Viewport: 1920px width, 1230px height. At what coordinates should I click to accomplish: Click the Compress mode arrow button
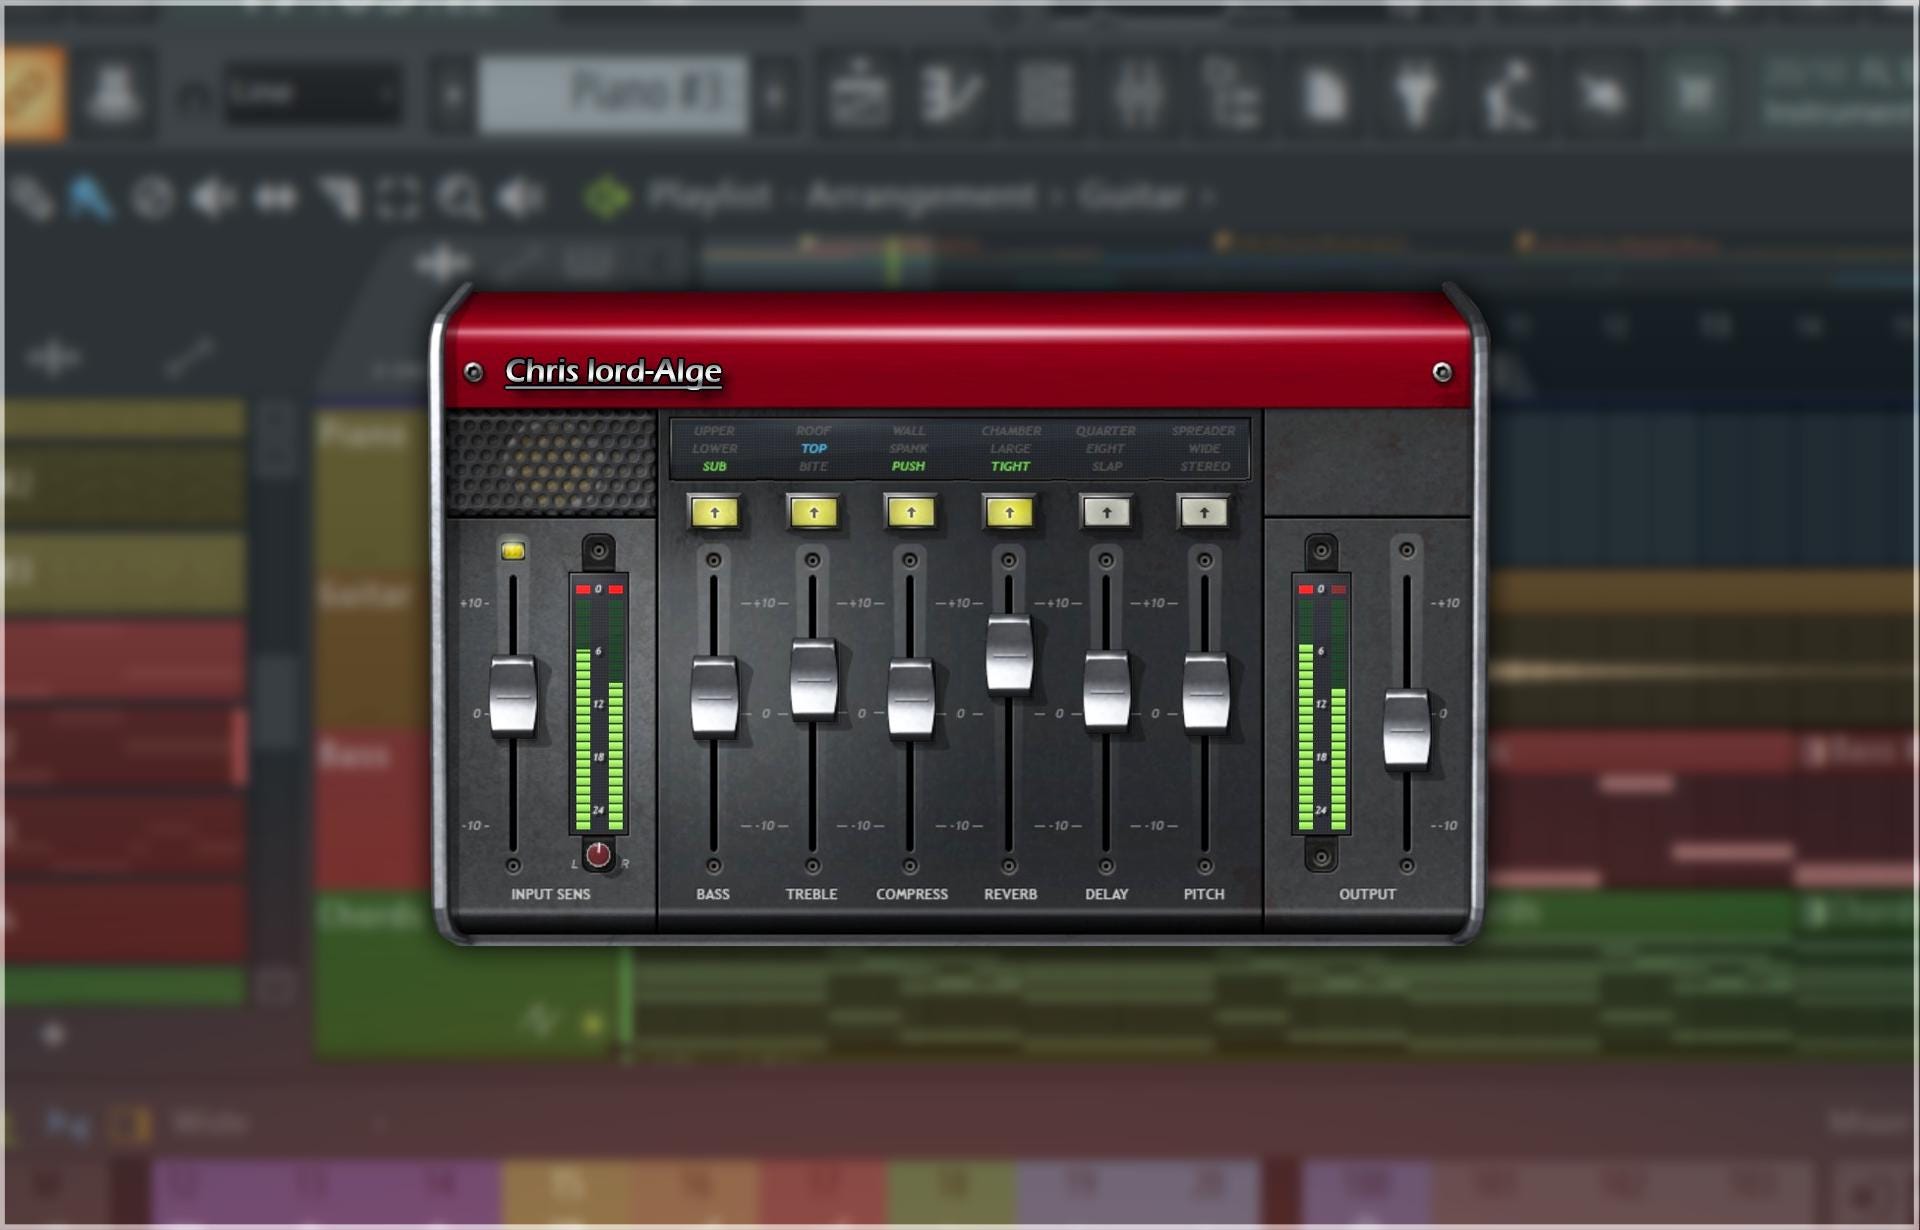[911, 512]
